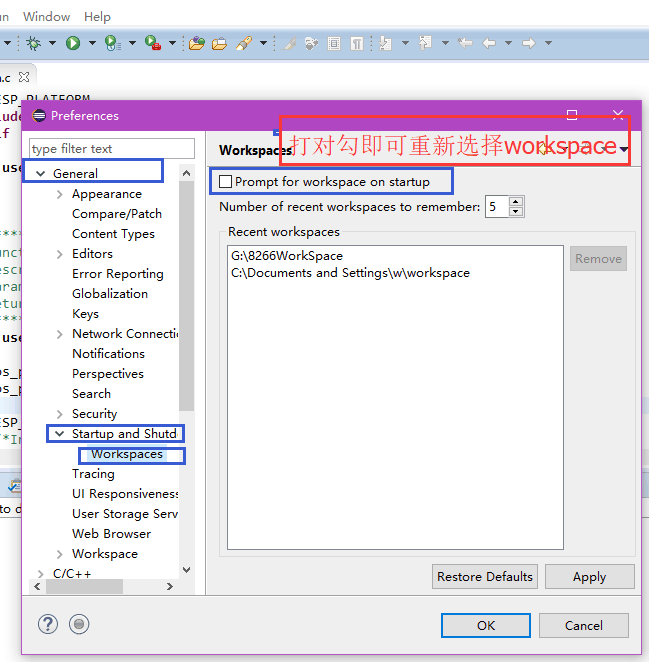Enable Prompt for workspace on startup checkbox
Screen dimensions: 649x662
point(225,182)
